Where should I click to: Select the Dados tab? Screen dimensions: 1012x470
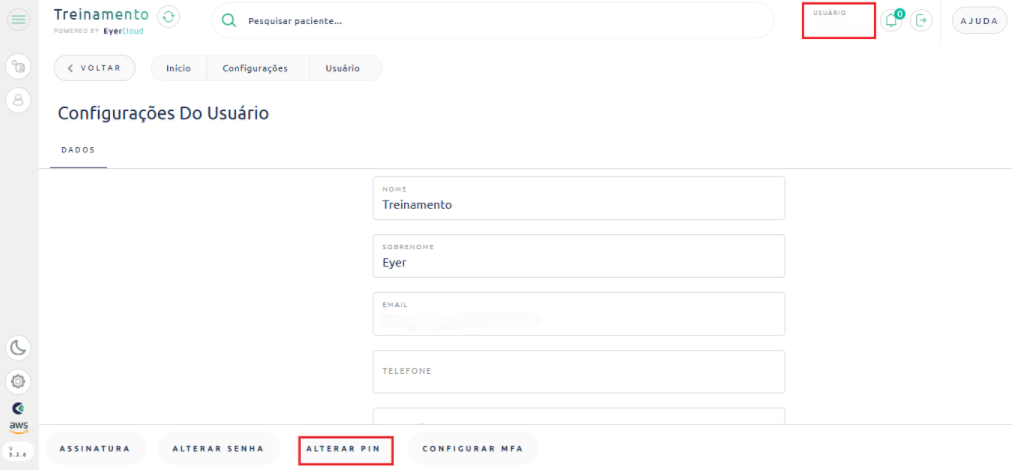78,149
